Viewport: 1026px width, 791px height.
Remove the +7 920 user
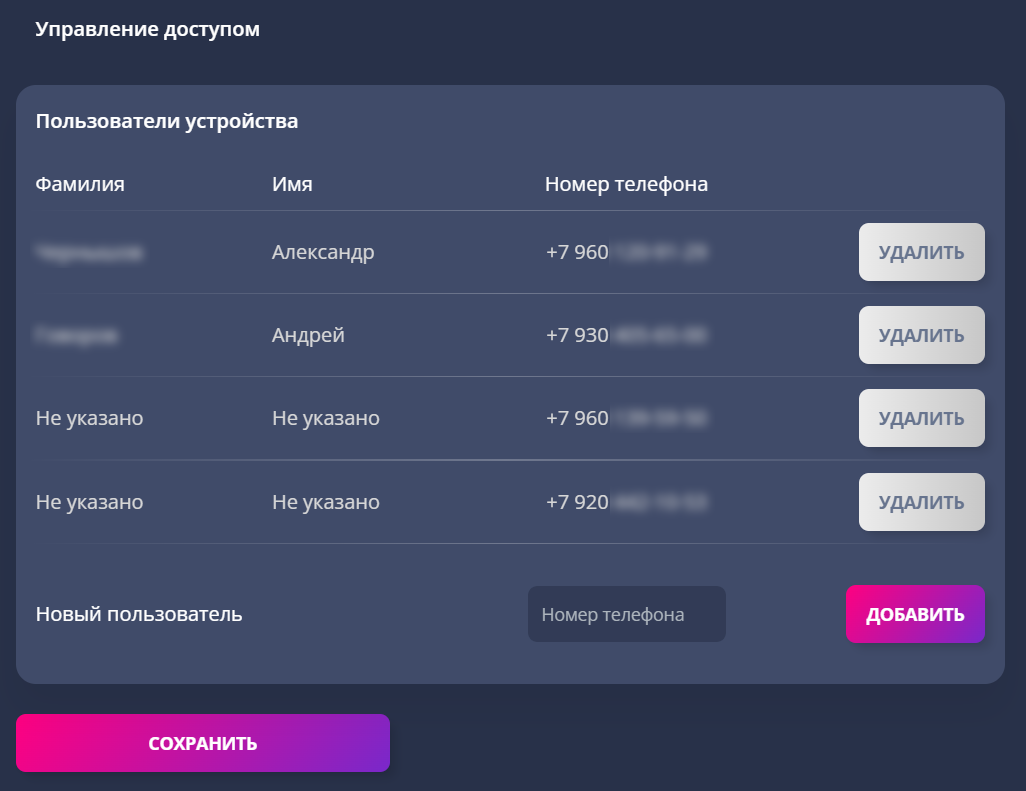[x=921, y=502]
